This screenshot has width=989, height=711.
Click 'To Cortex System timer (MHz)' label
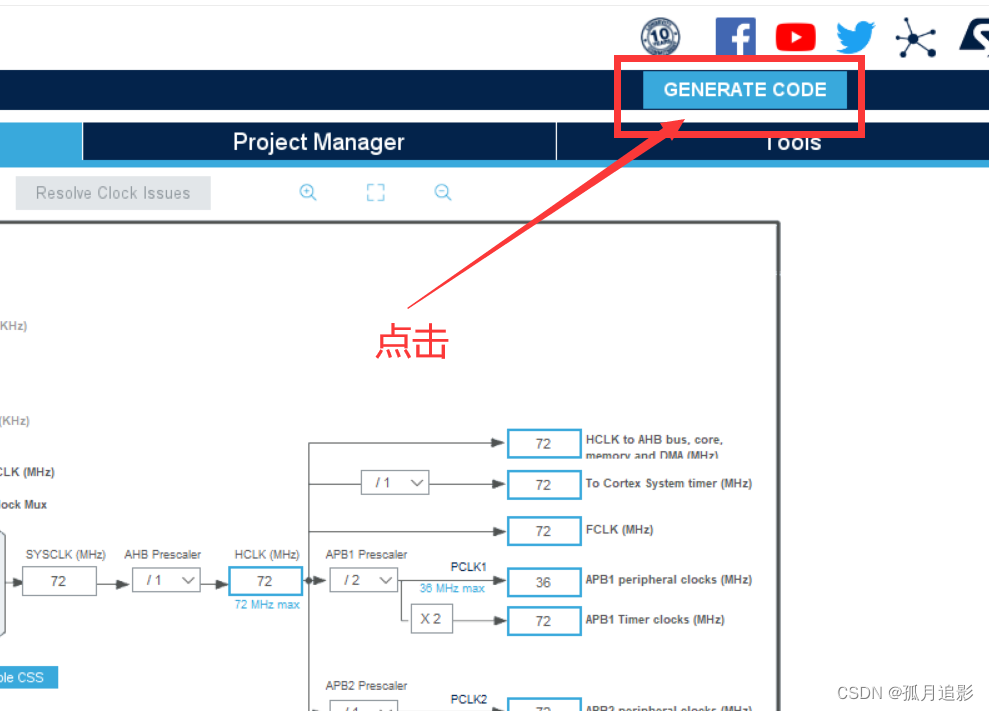[669, 483]
